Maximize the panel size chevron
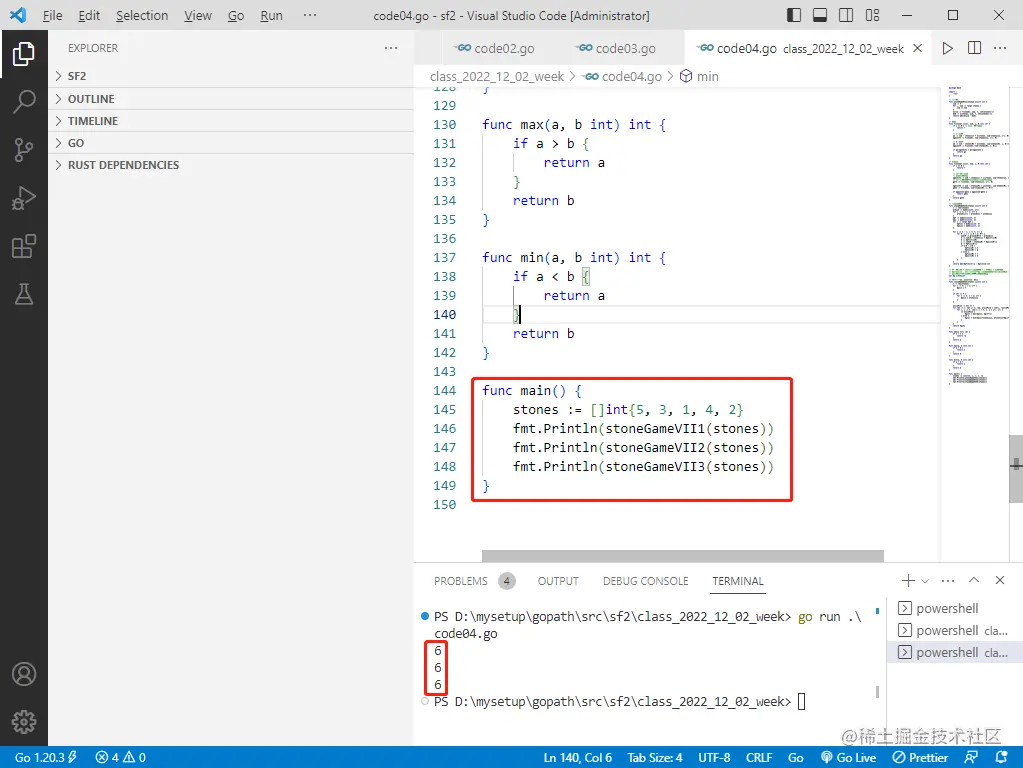 tap(974, 580)
